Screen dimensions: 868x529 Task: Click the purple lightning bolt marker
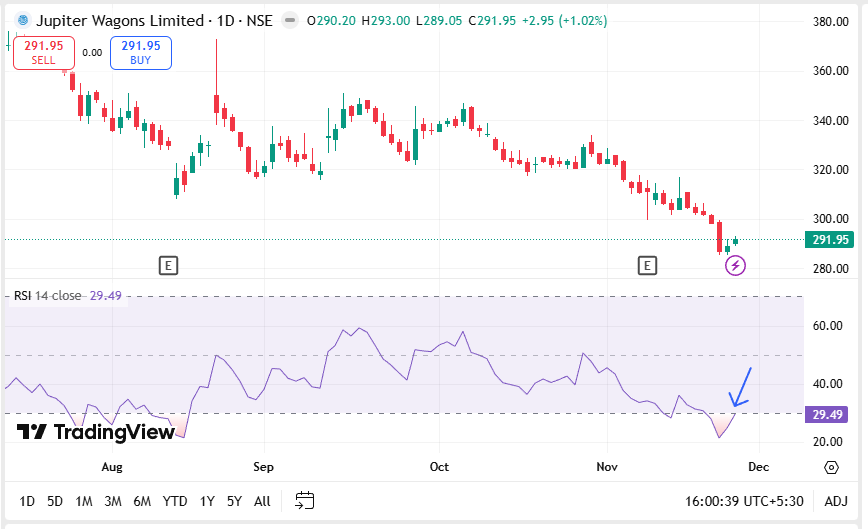[x=736, y=265]
